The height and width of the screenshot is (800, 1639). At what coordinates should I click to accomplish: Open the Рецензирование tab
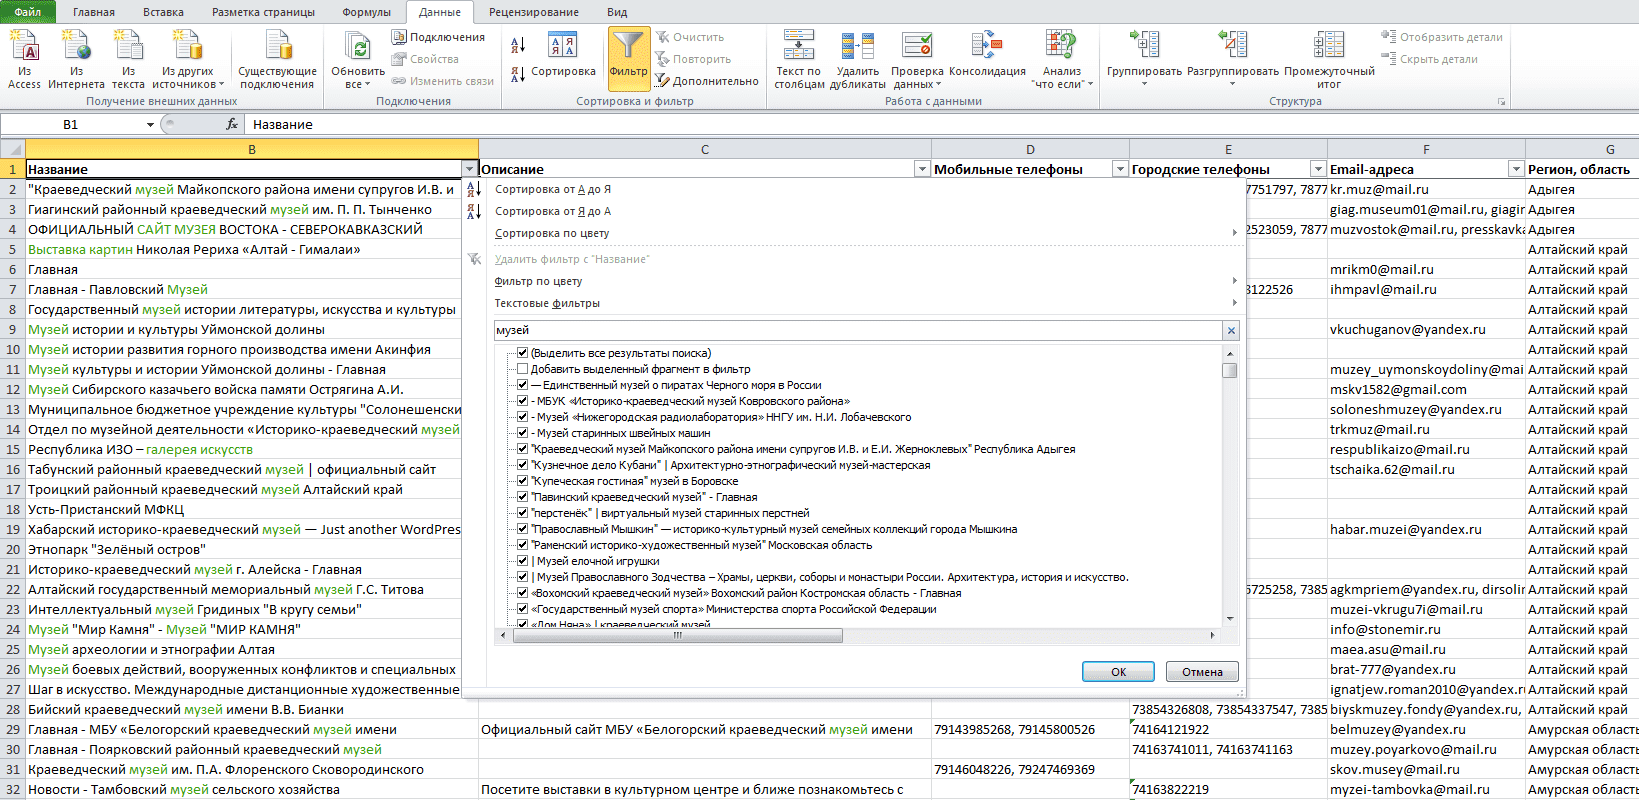534,12
